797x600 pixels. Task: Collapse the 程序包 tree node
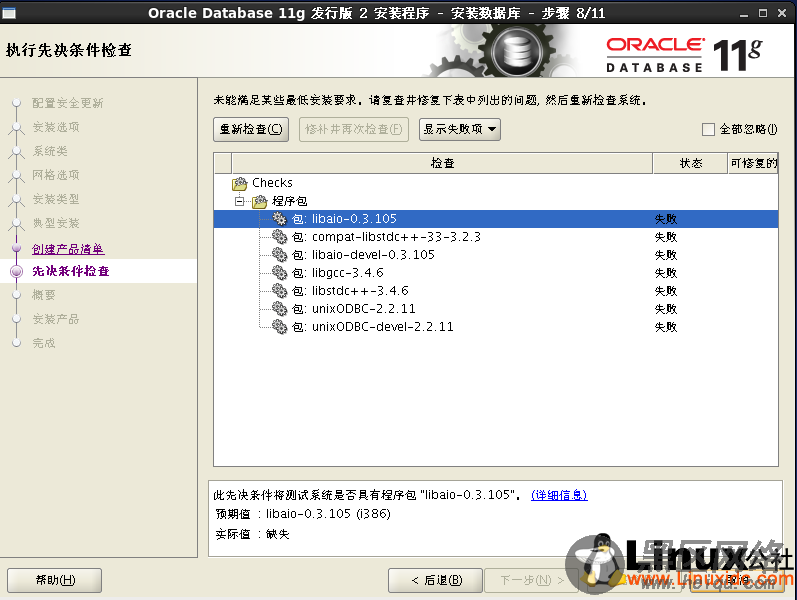(240, 201)
